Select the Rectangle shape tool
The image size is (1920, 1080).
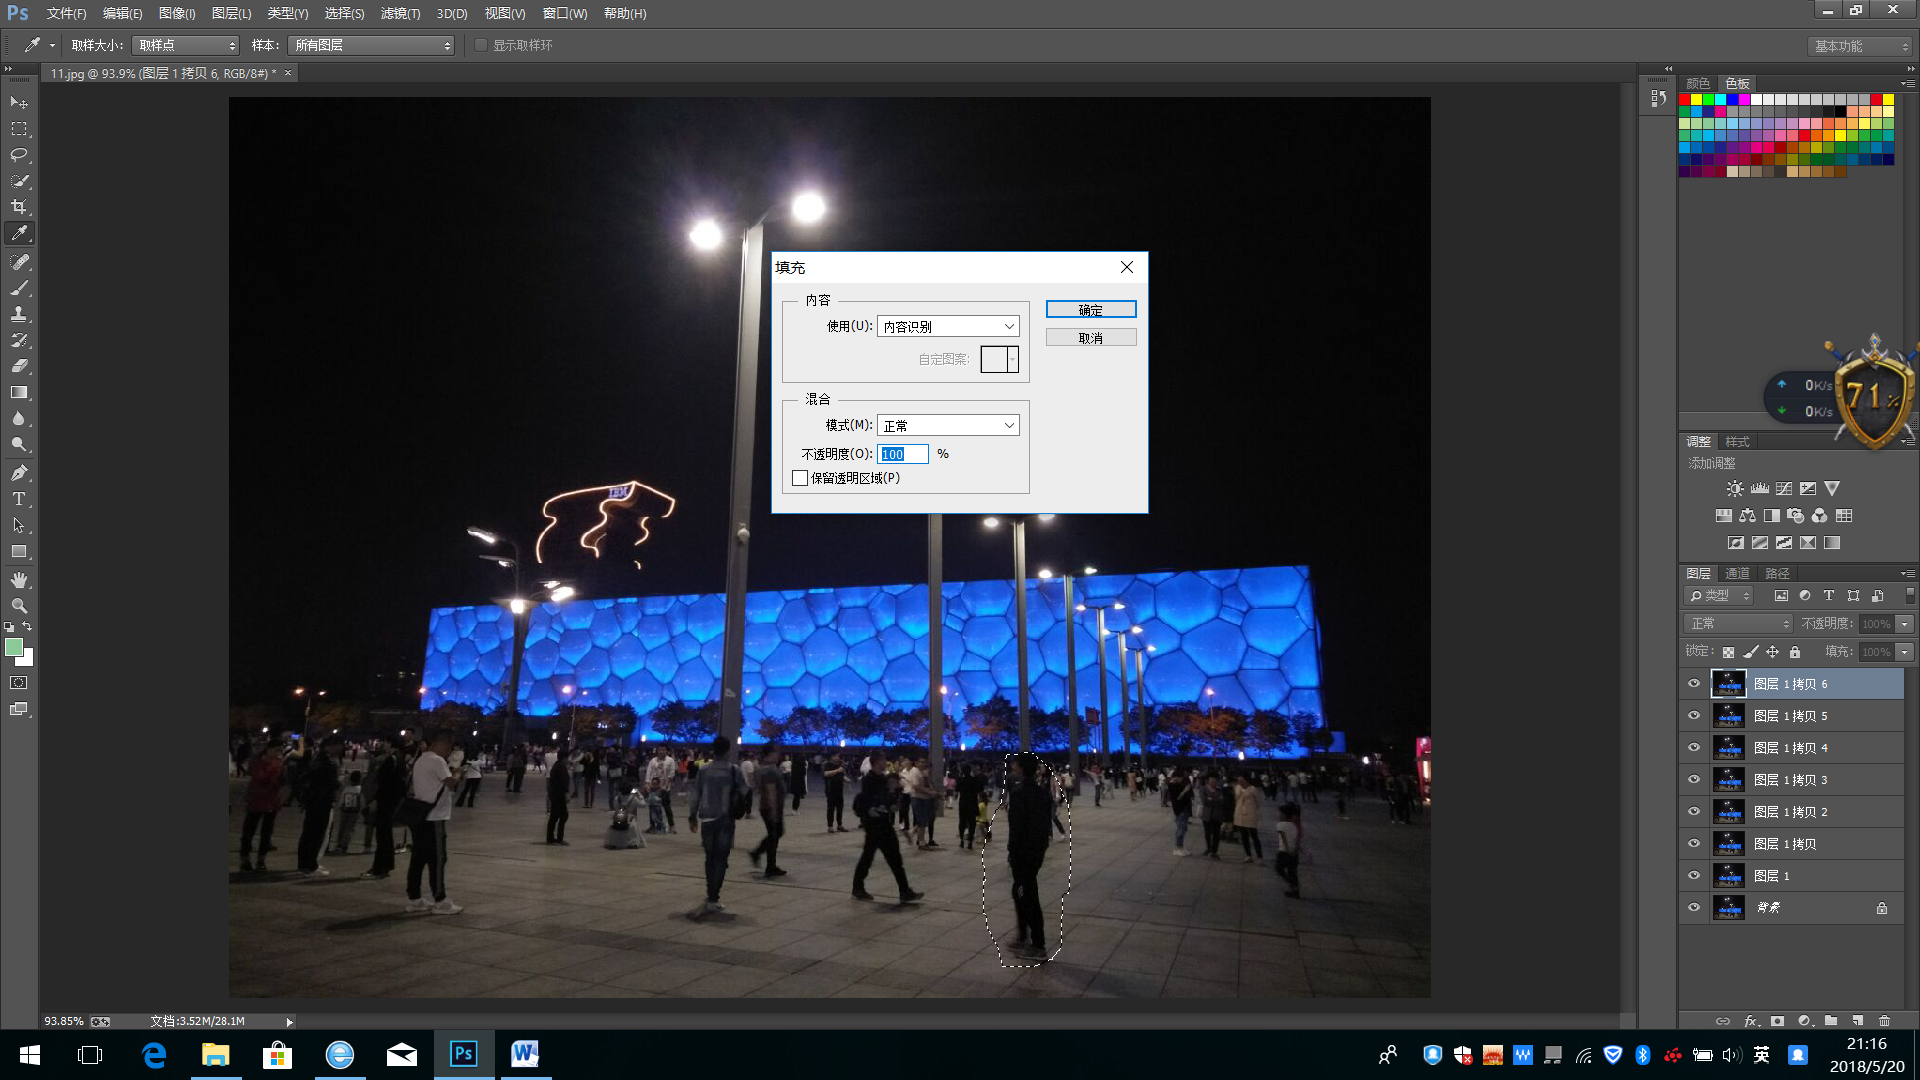coord(19,551)
